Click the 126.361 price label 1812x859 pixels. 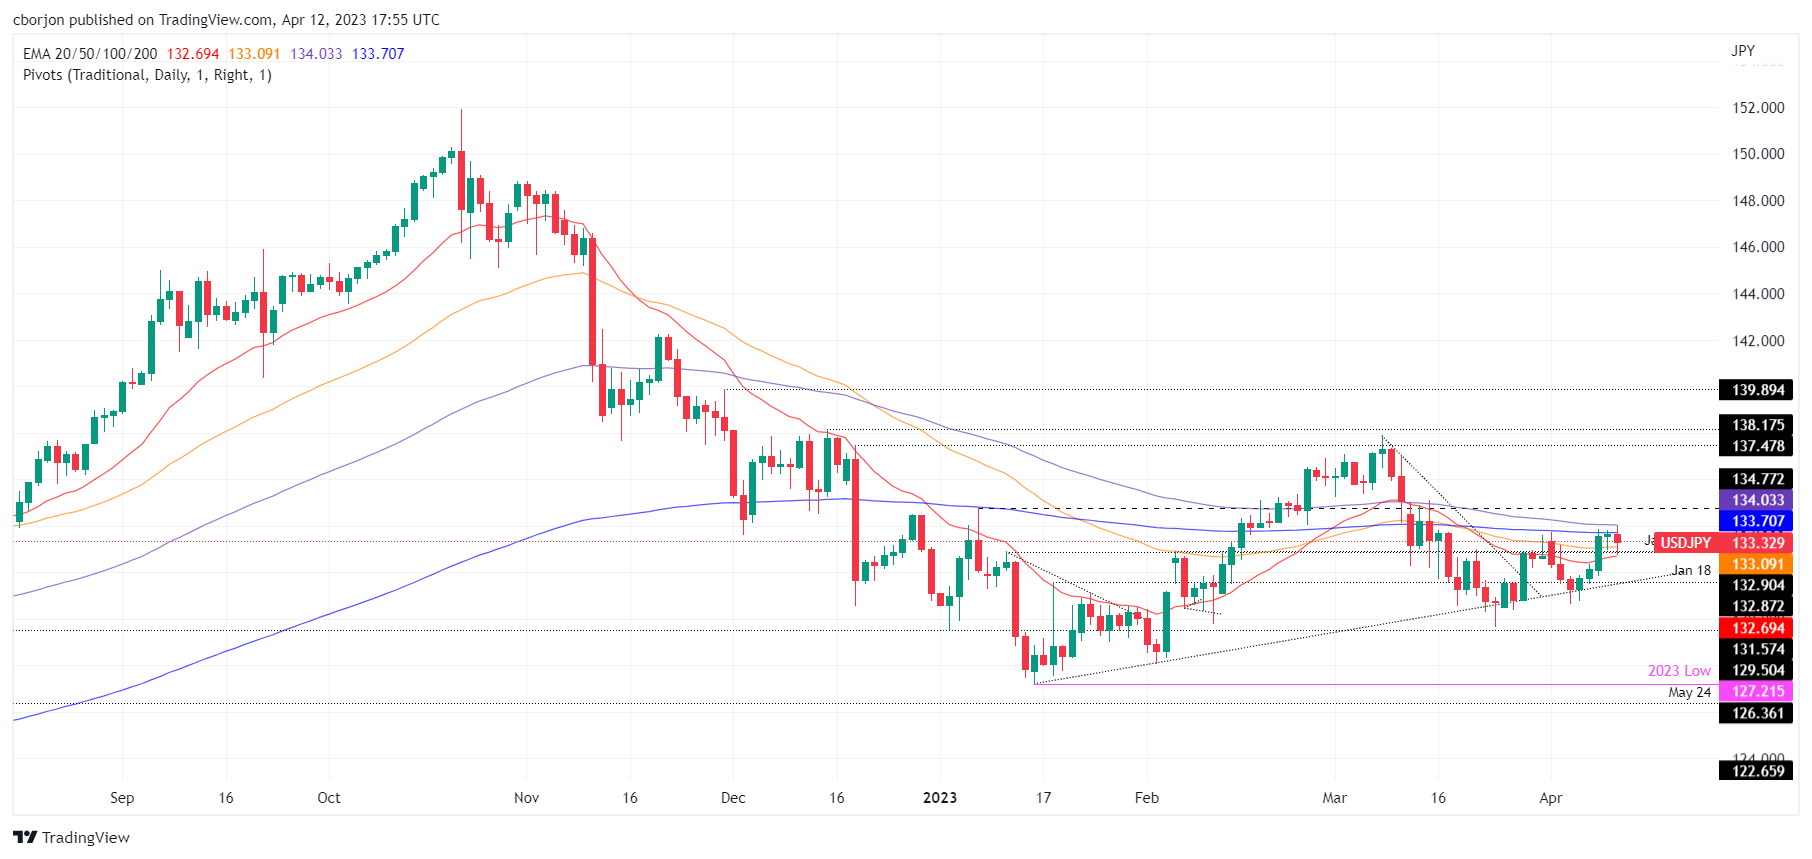1757,713
